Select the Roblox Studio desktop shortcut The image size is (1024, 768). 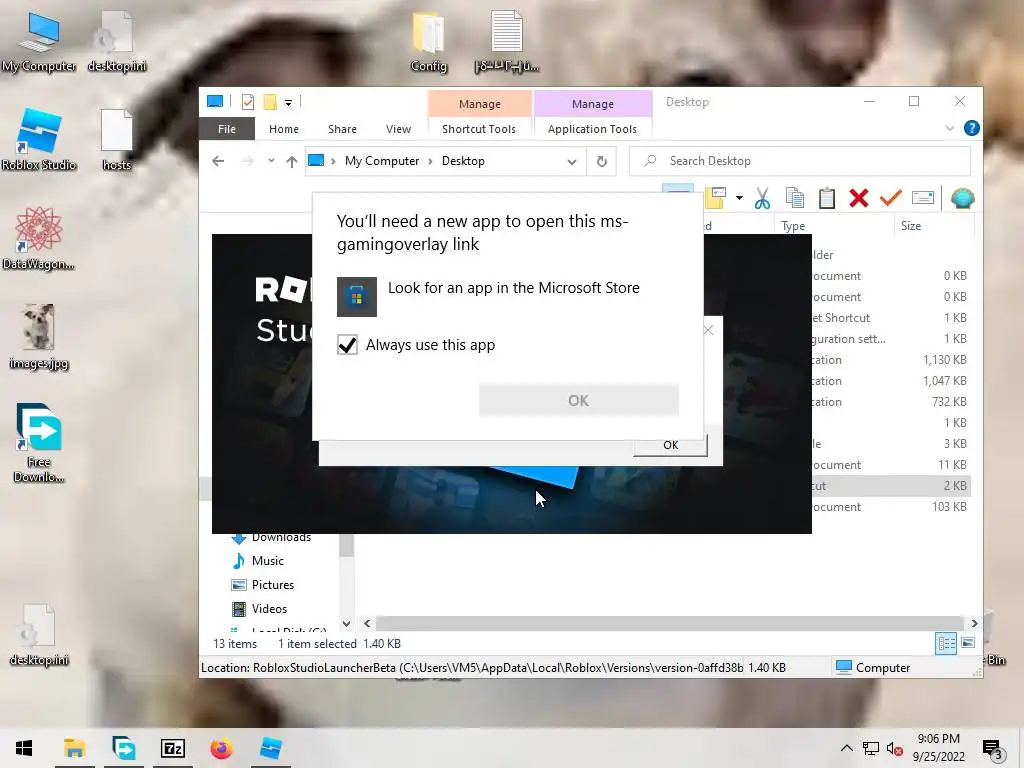point(39,140)
